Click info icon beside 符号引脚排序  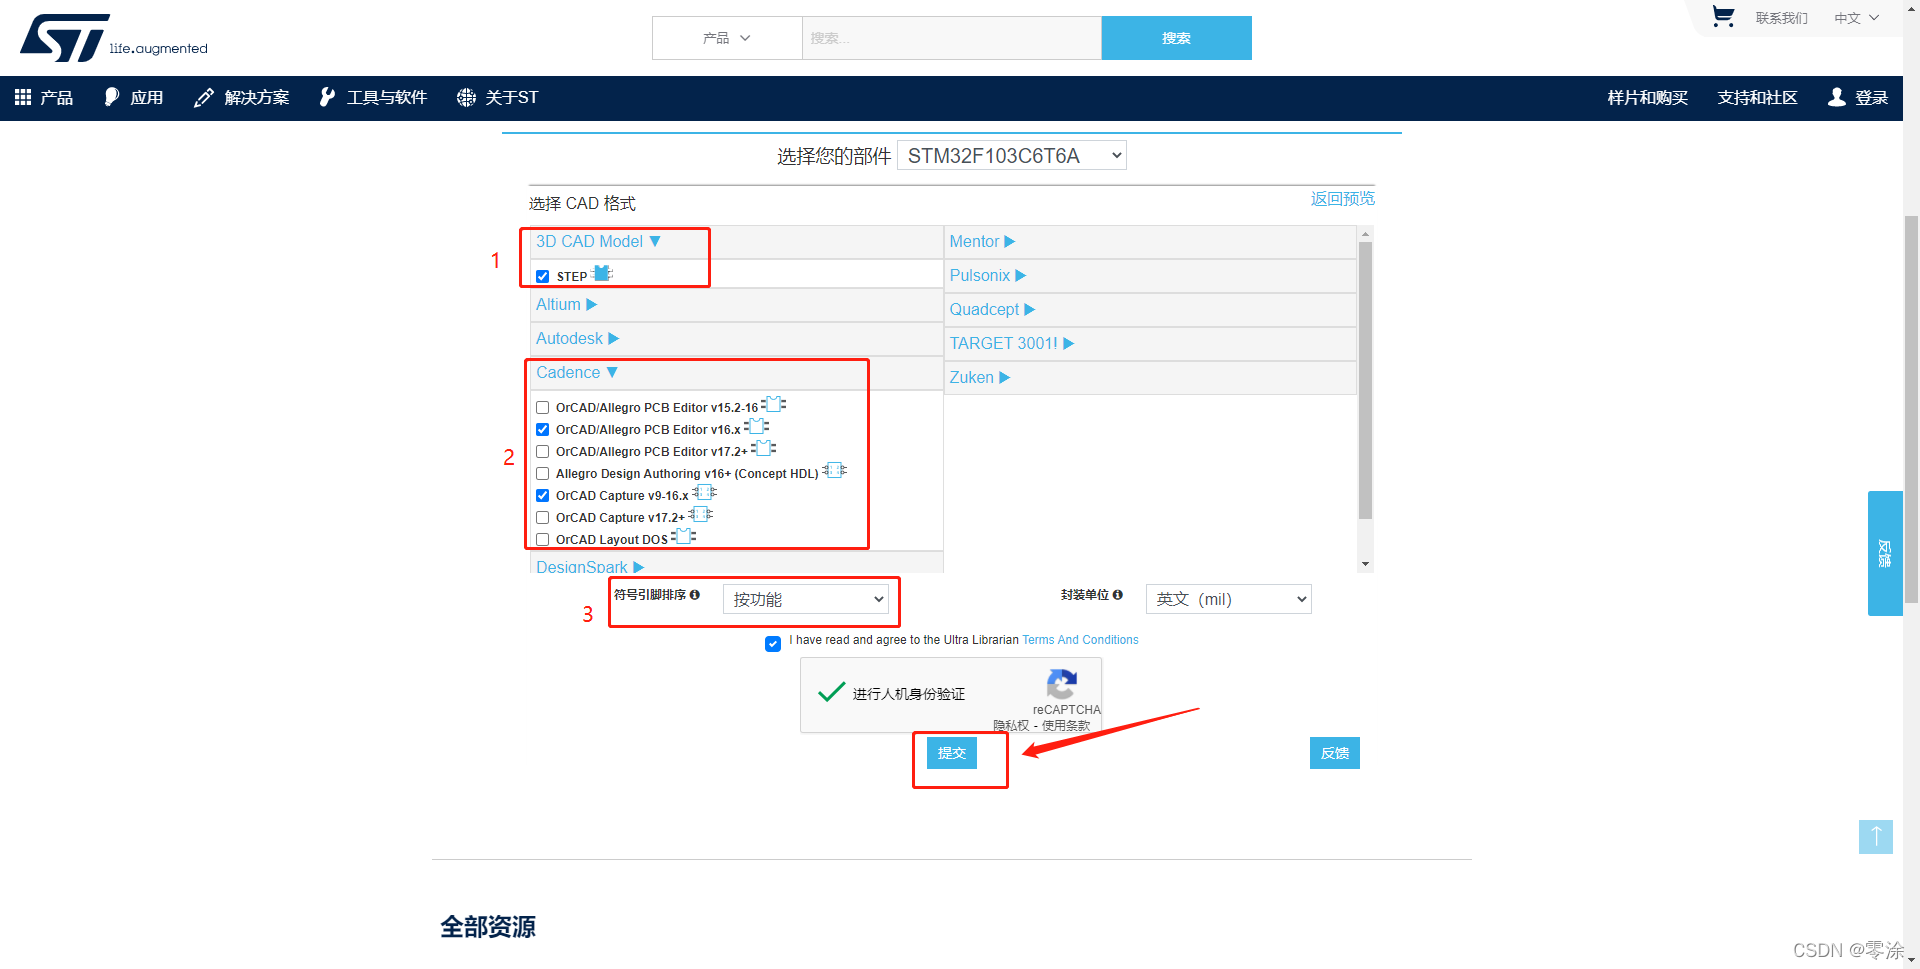695,594
